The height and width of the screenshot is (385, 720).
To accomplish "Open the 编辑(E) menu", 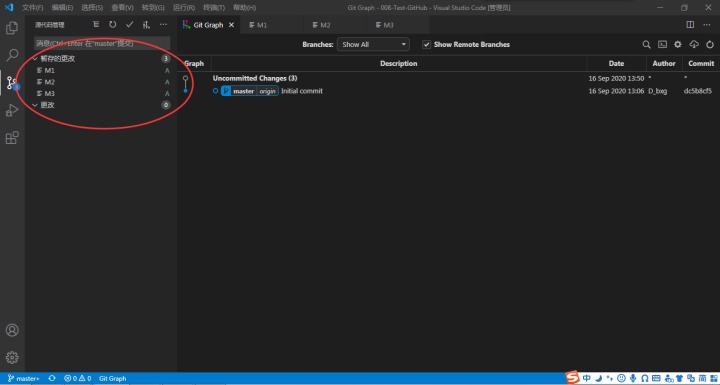I will [62, 8].
